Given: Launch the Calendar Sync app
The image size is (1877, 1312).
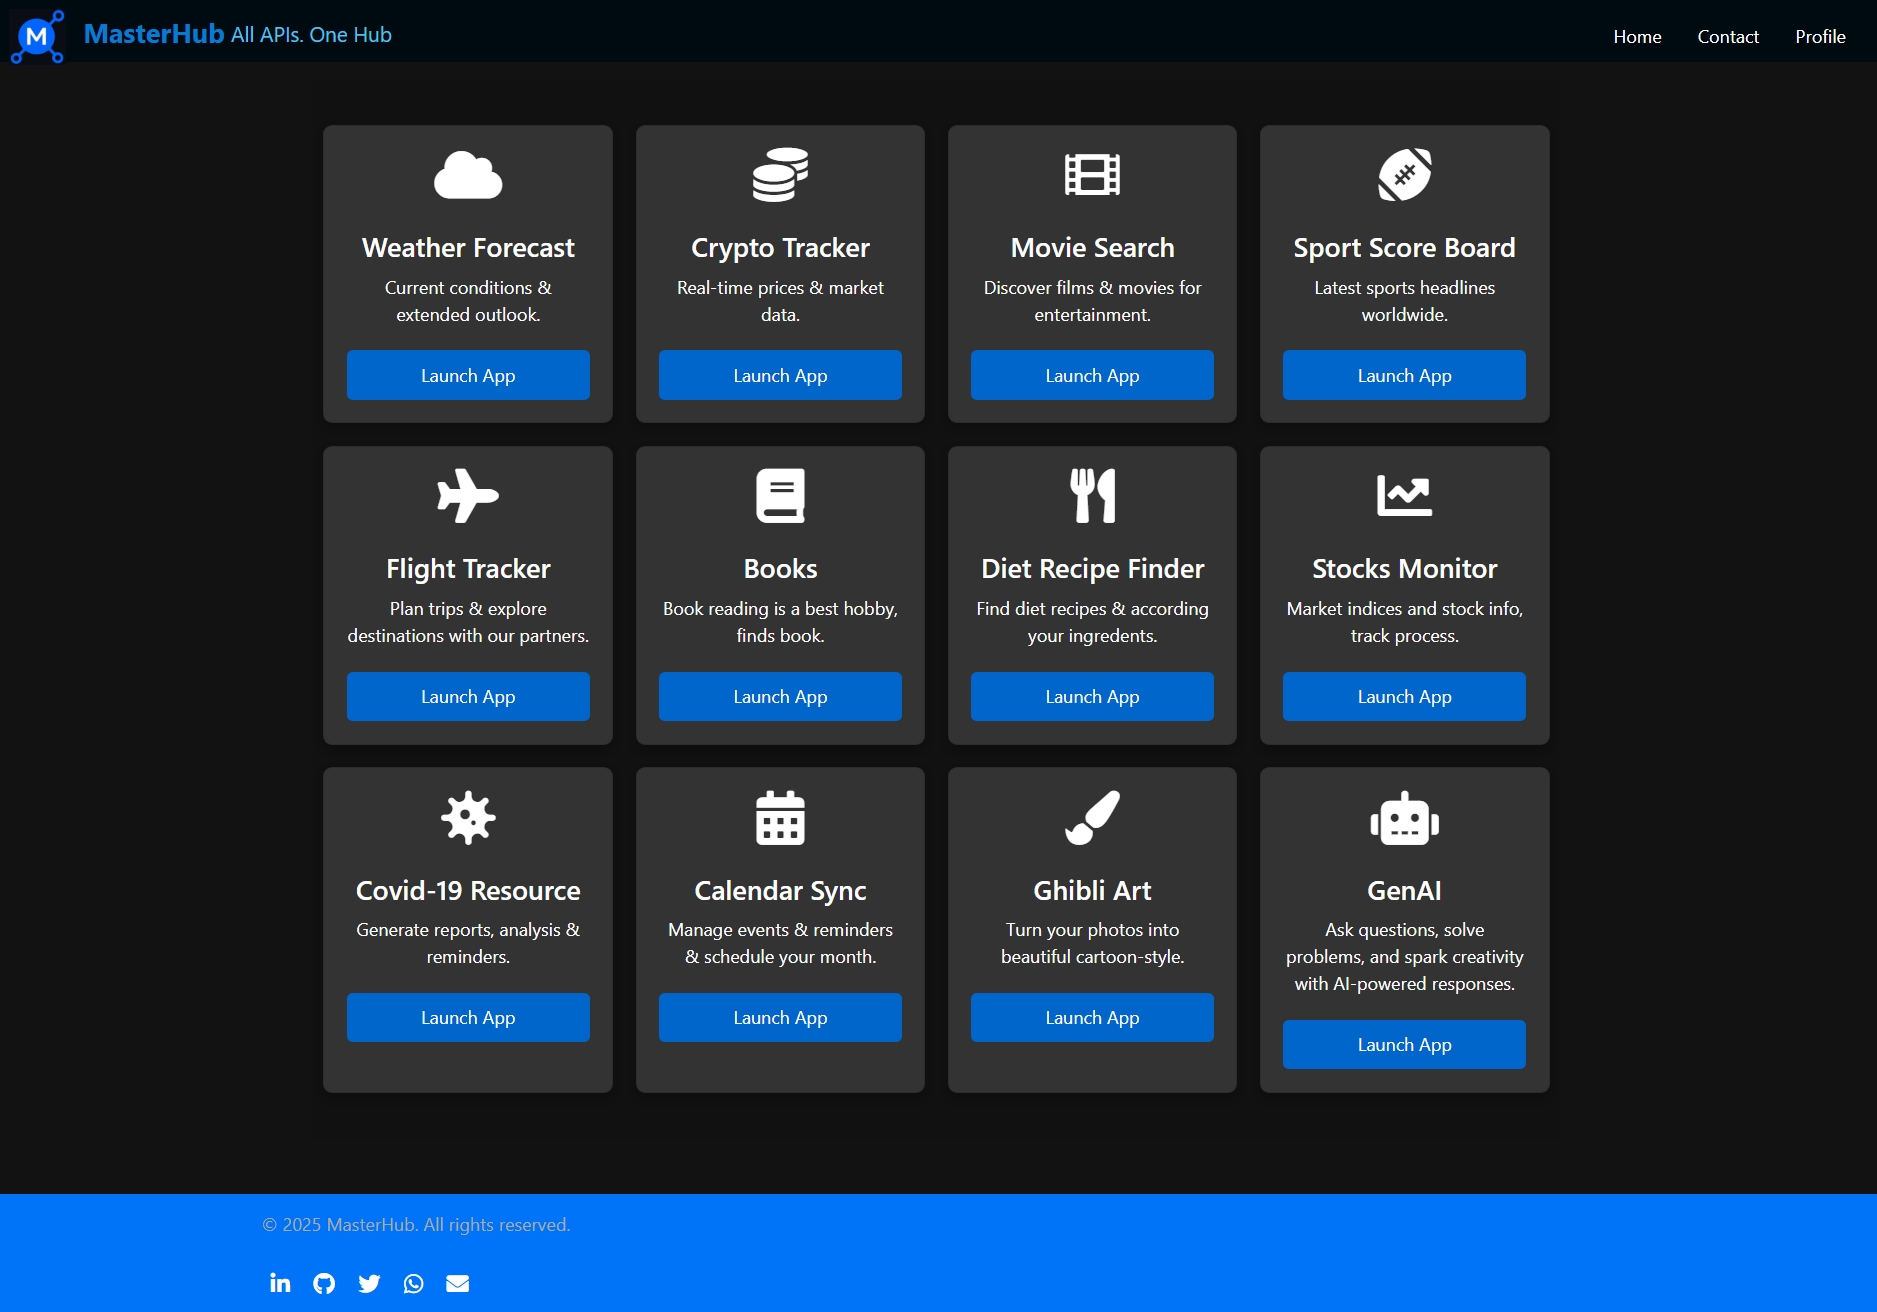Looking at the screenshot, I should click(780, 1017).
